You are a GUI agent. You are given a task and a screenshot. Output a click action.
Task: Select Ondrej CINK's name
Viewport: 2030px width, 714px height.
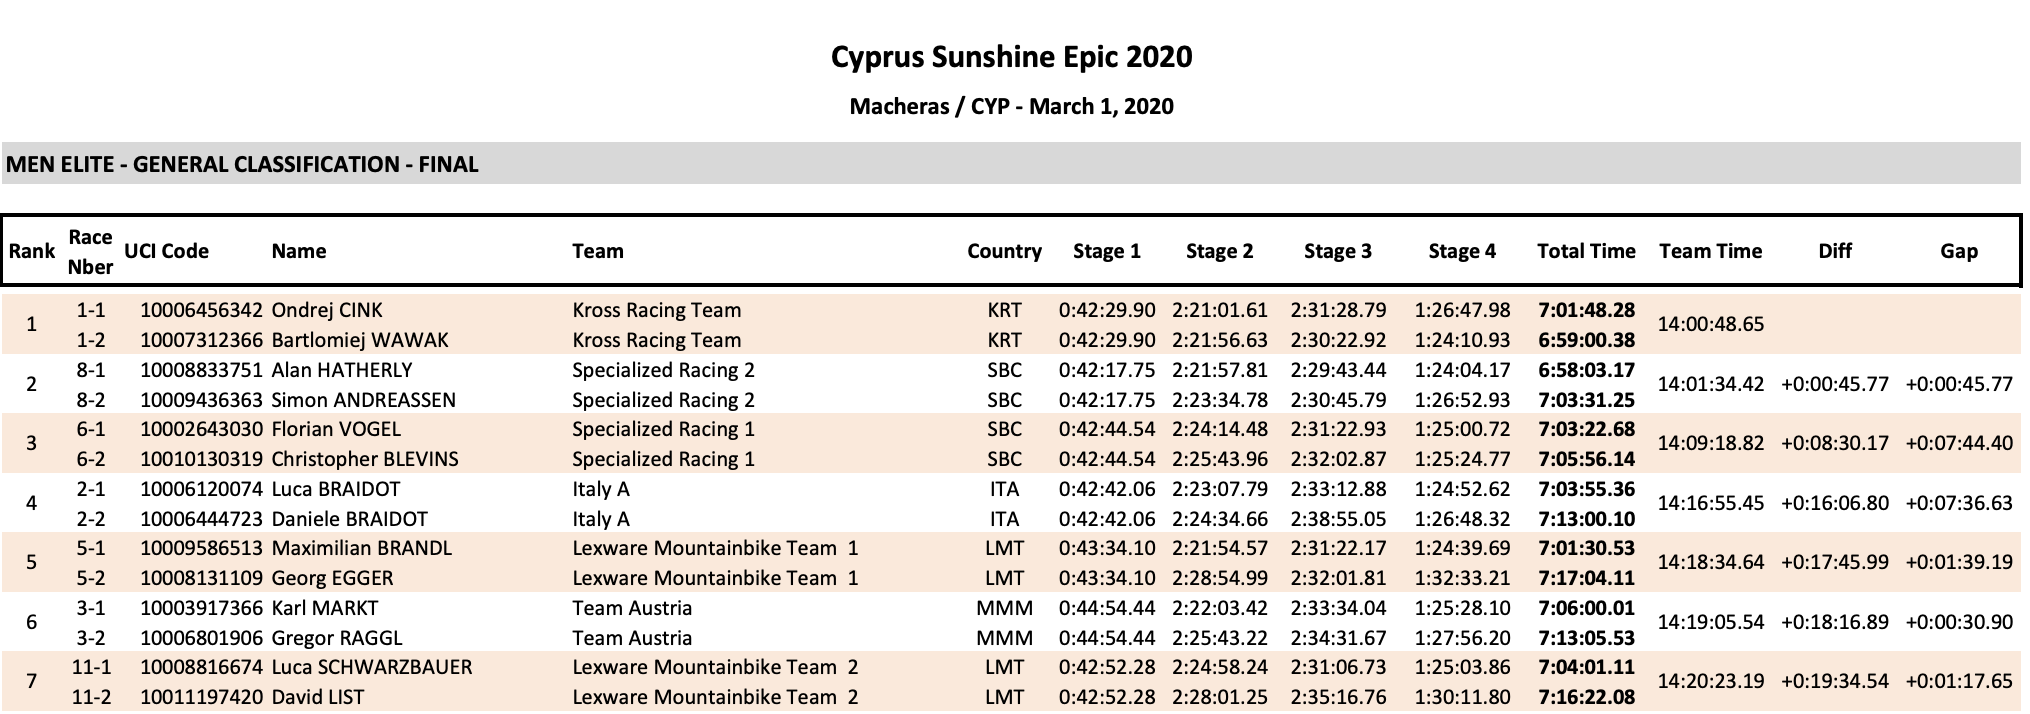click(327, 310)
